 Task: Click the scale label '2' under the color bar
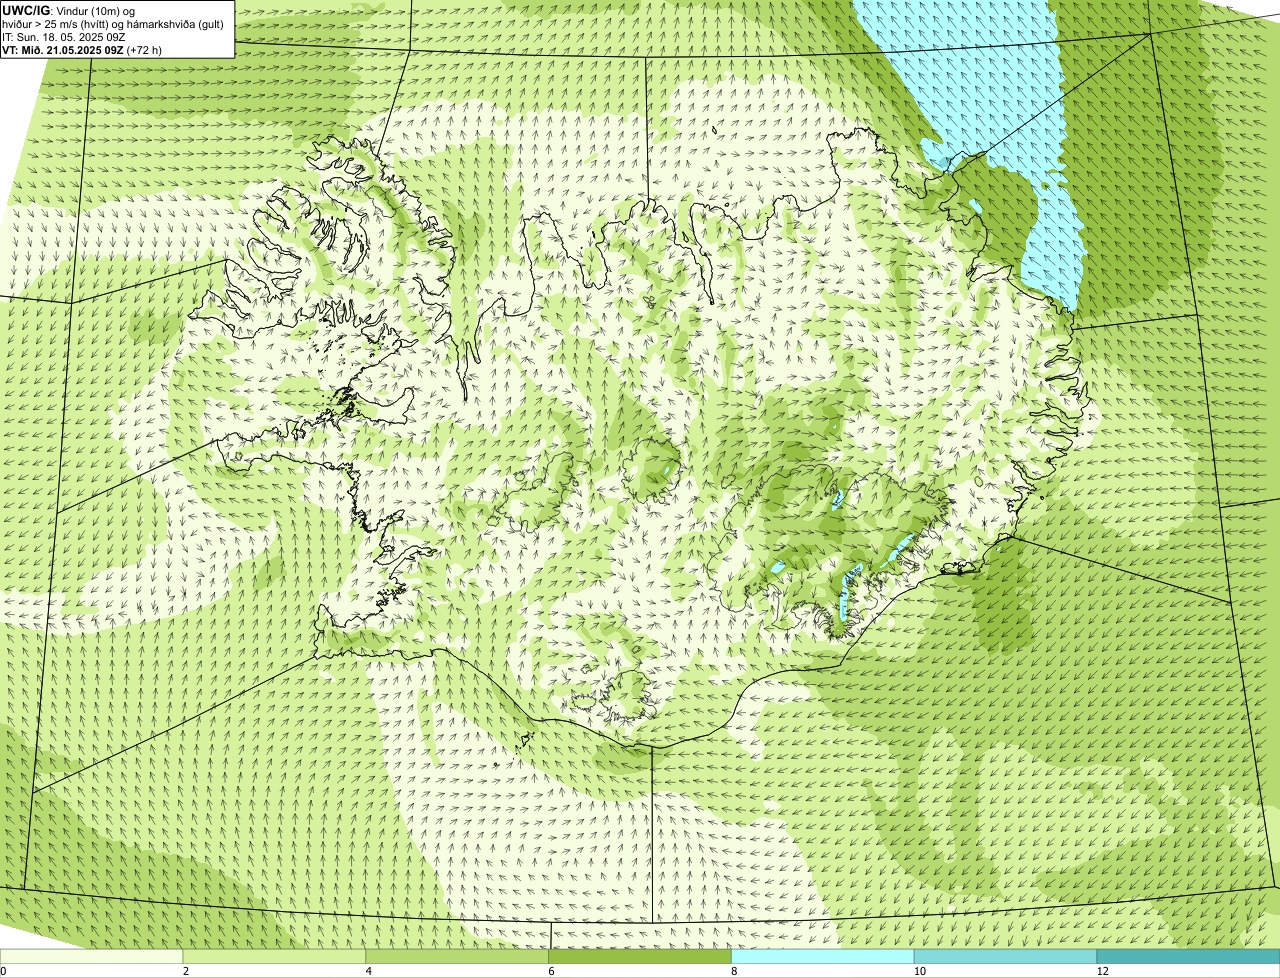tap(186, 971)
